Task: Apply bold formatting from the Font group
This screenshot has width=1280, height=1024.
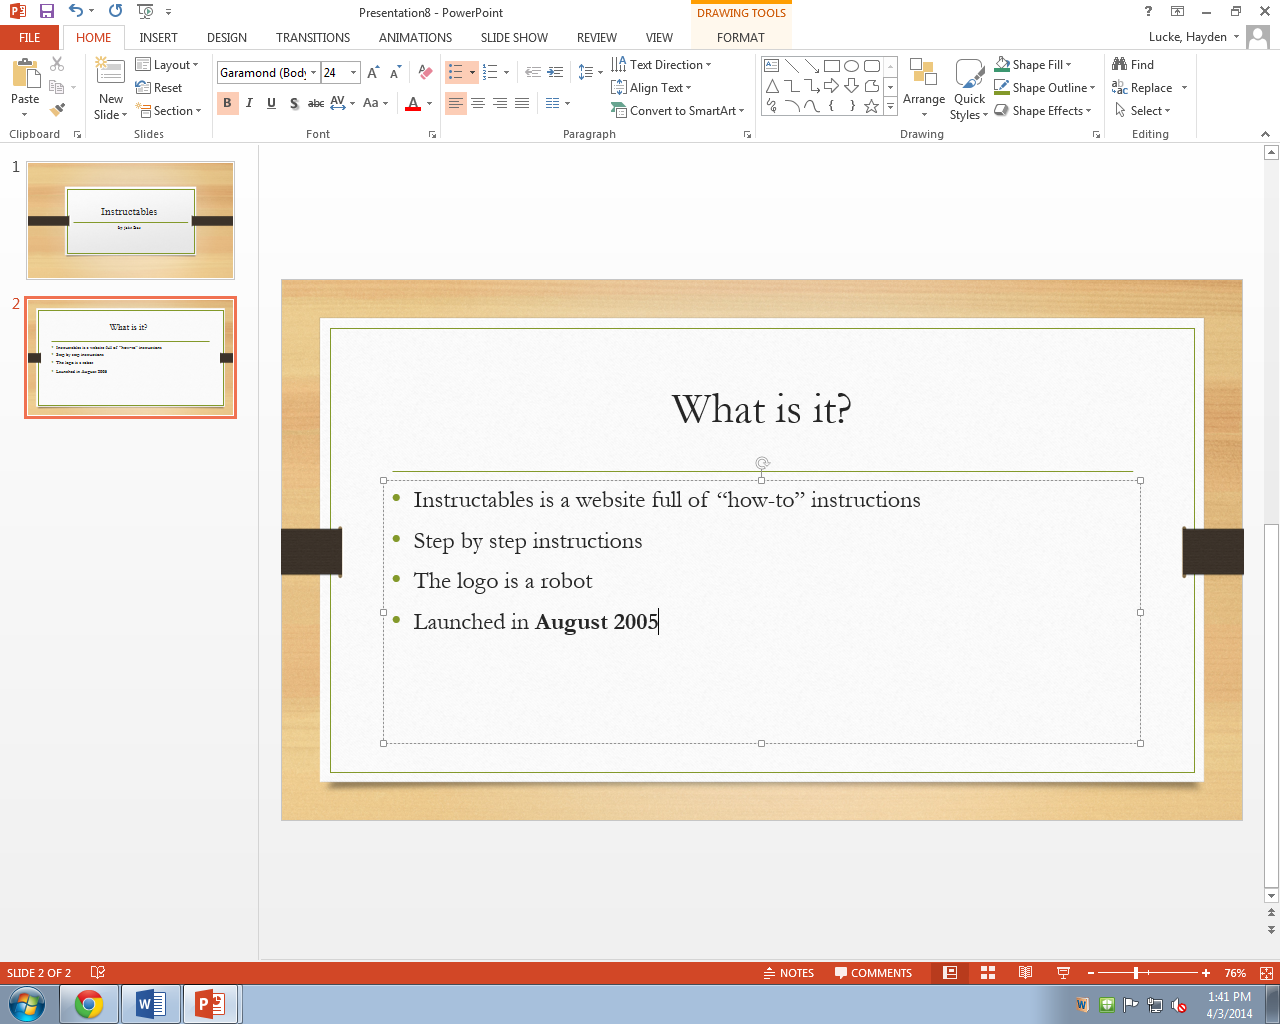Action: [227, 102]
